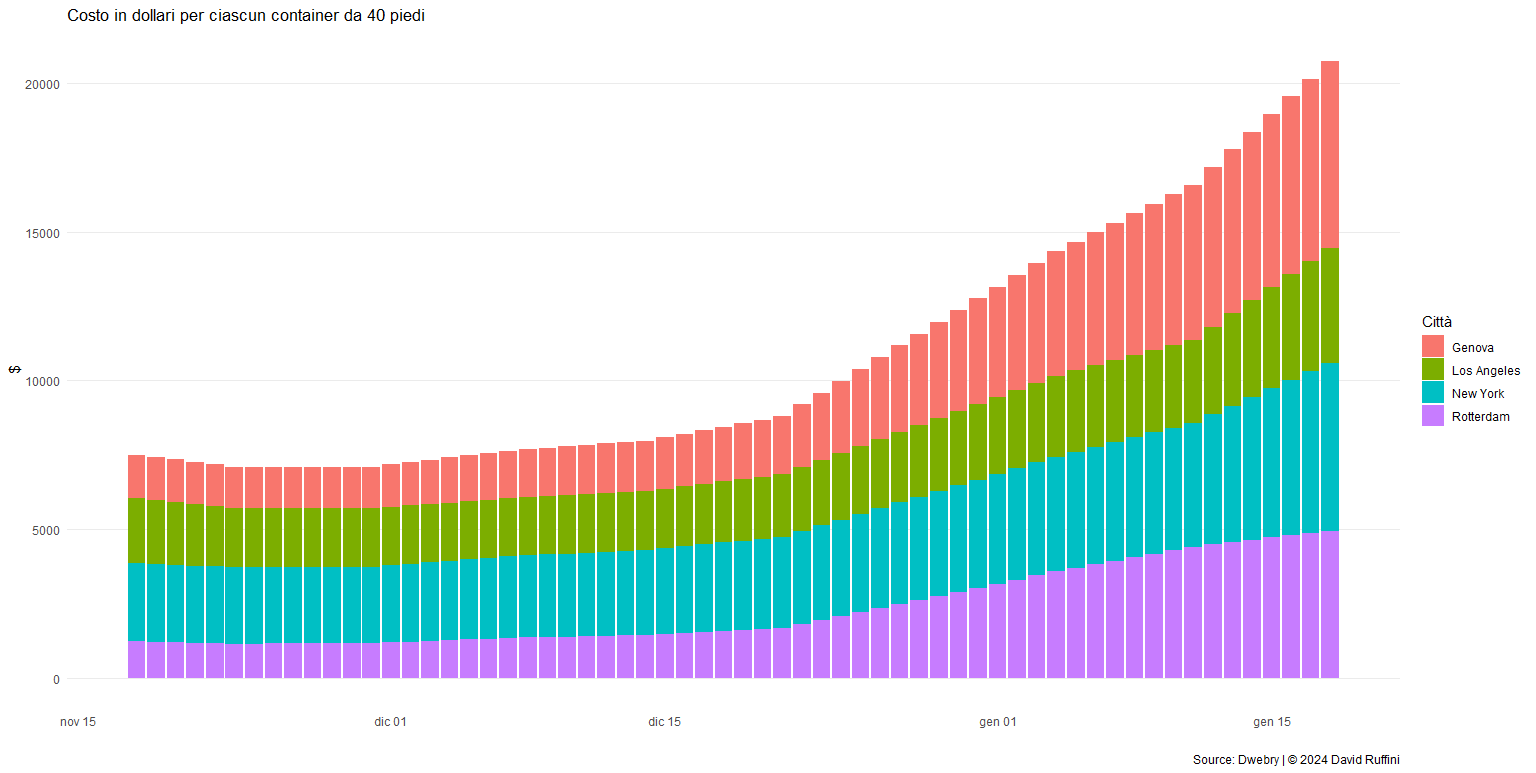Click the Los Angeles legend text label
The height and width of the screenshot is (773, 1536).
1485,371
